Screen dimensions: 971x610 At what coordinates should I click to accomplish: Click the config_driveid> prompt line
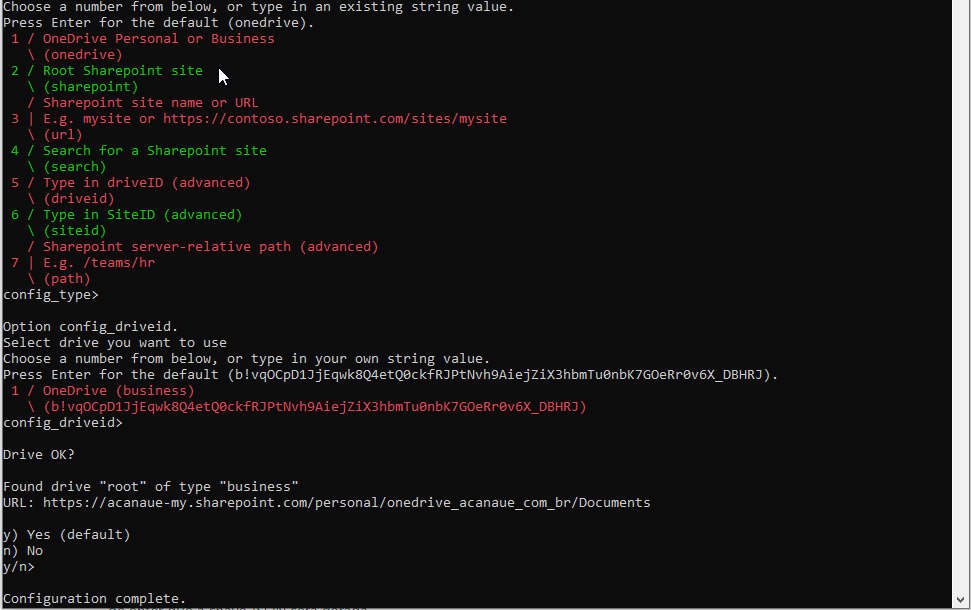coord(63,422)
